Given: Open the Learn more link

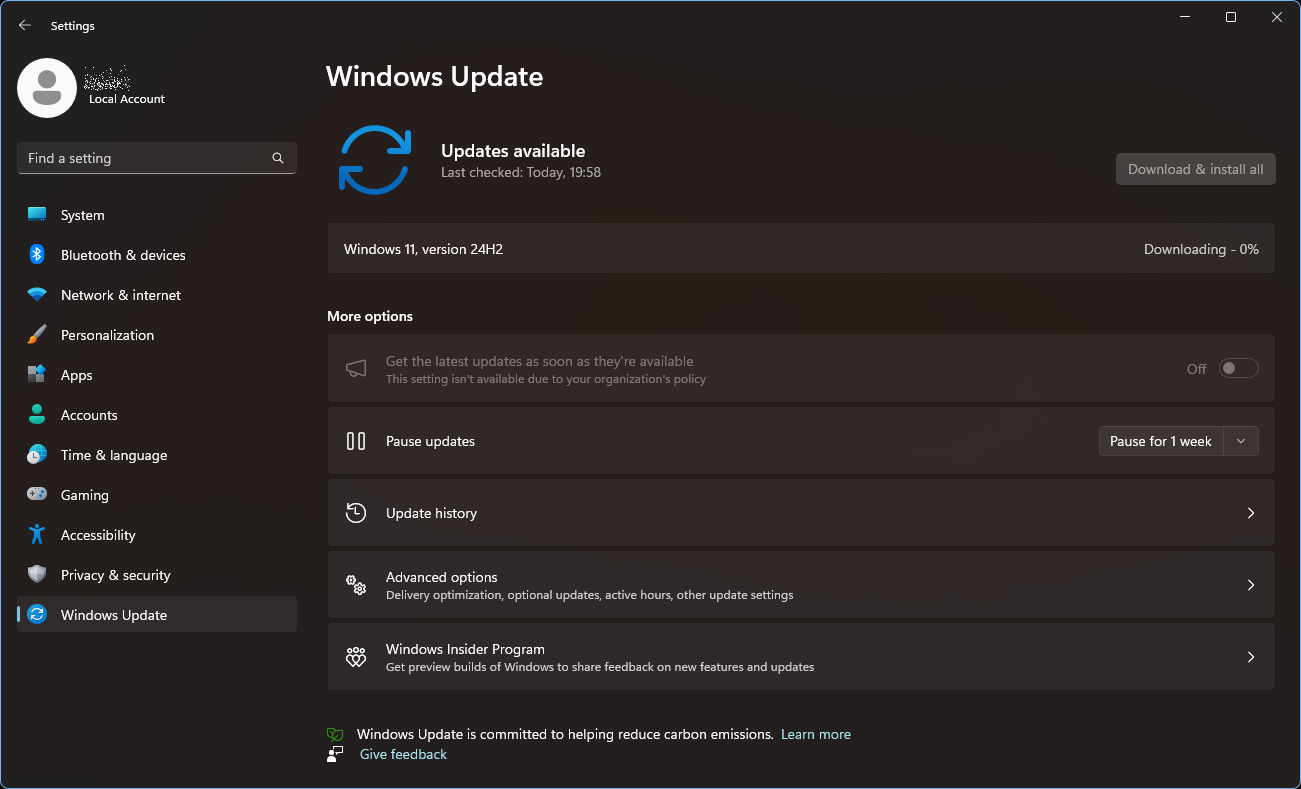Looking at the screenshot, I should click(816, 734).
